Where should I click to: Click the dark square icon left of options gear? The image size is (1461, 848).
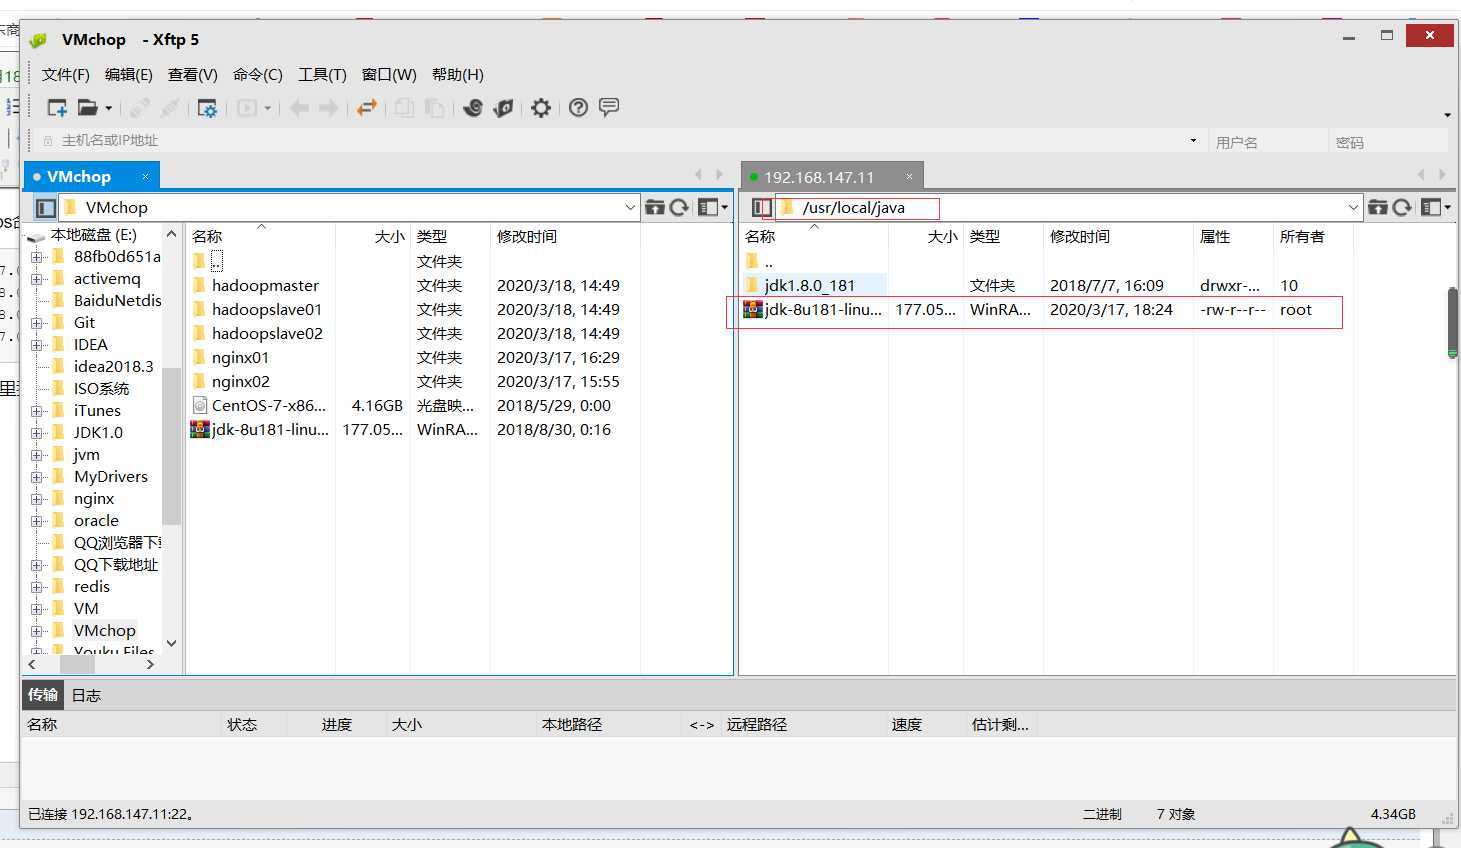(x=503, y=108)
